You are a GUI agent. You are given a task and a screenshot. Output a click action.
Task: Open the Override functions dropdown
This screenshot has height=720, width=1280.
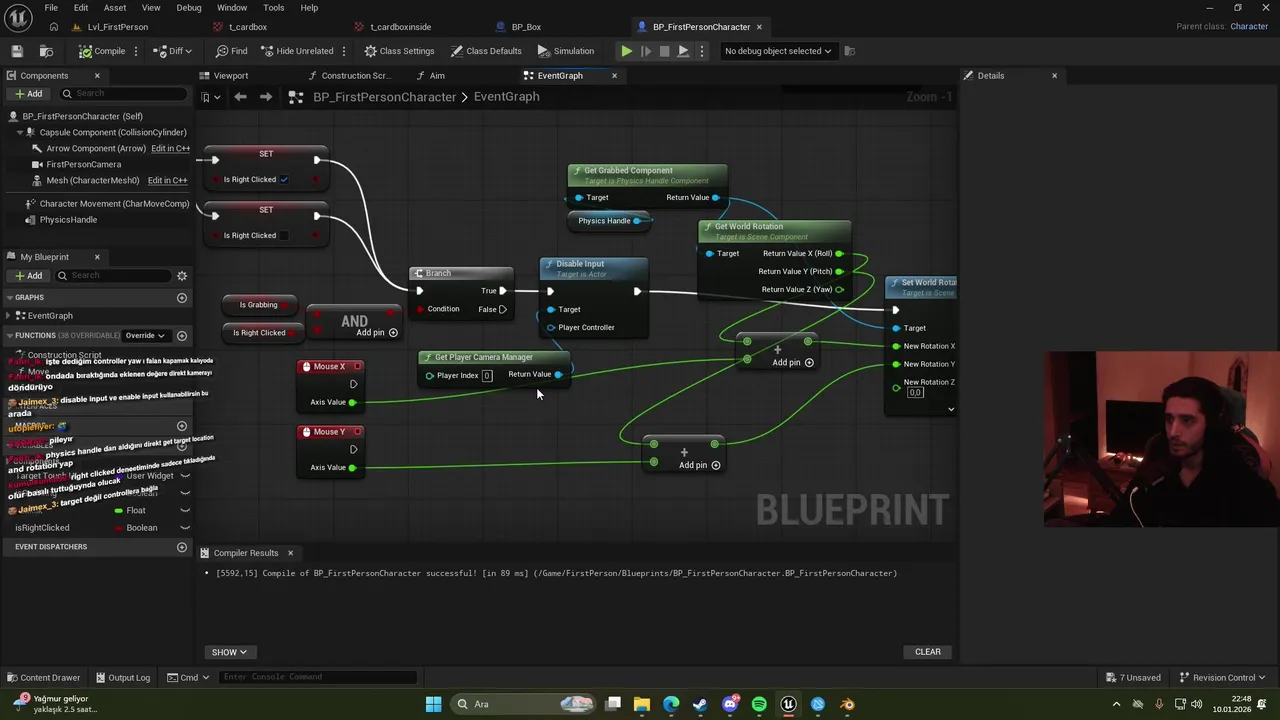click(145, 336)
